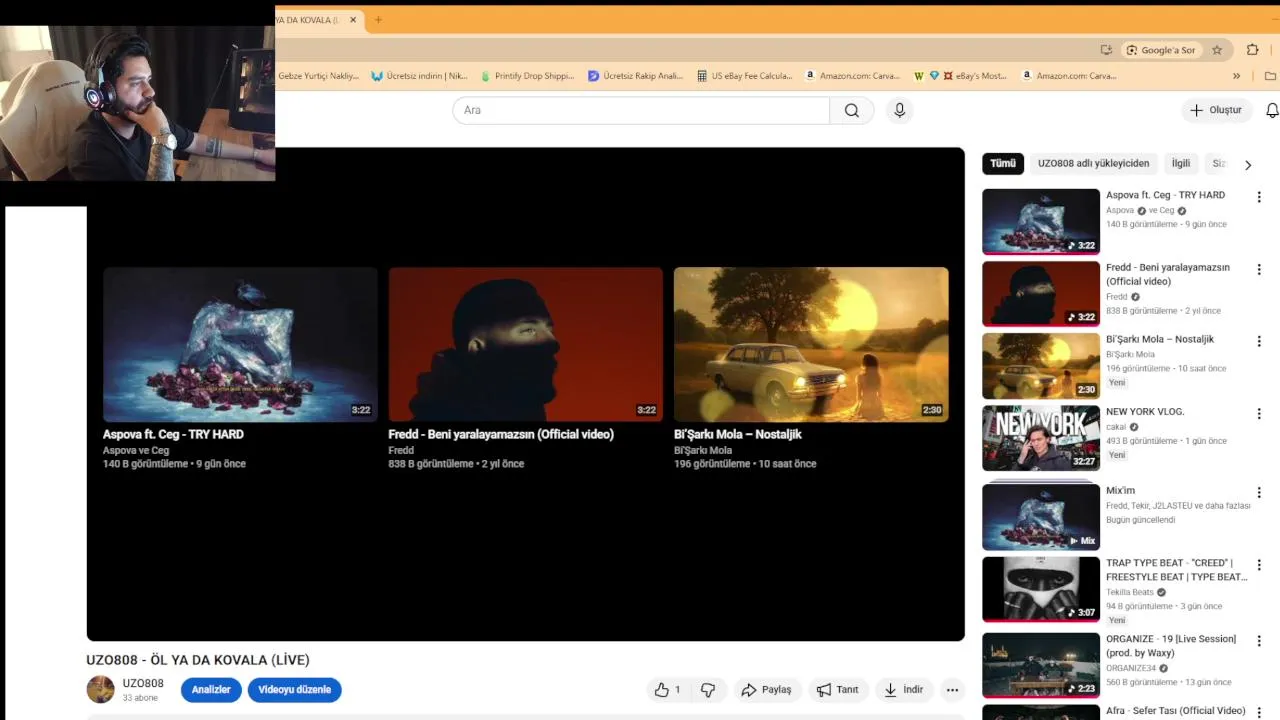Open sidebar Aspova ft. Ceg - TRY HARD title
Image resolution: width=1280 pixels, height=720 pixels.
tap(1165, 195)
